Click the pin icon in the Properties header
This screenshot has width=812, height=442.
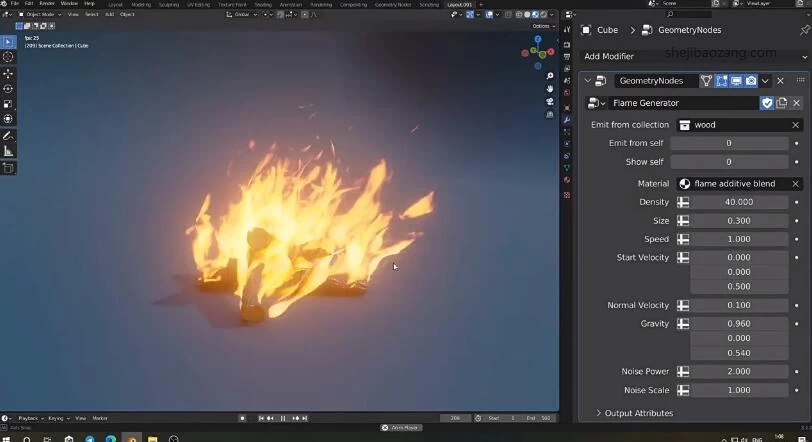pos(805,30)
